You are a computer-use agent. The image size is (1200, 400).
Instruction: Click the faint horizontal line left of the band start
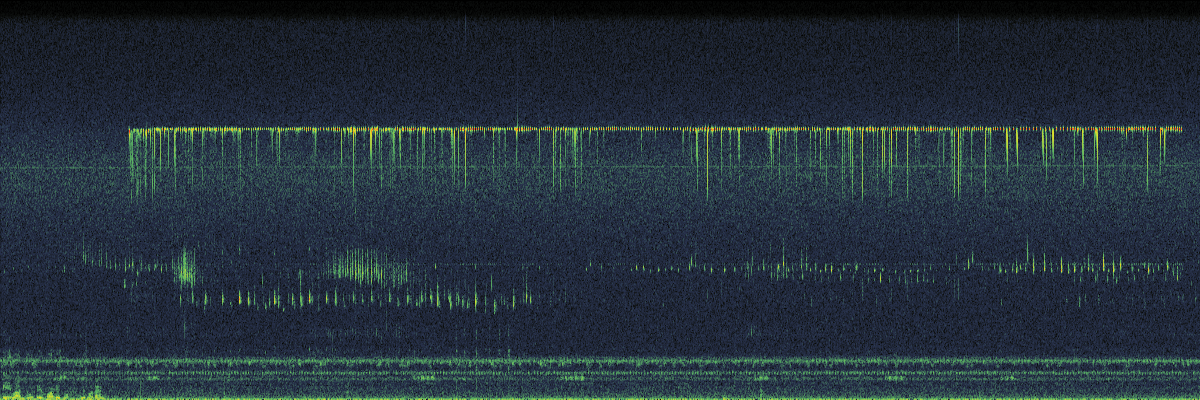(x=60, y=168)
